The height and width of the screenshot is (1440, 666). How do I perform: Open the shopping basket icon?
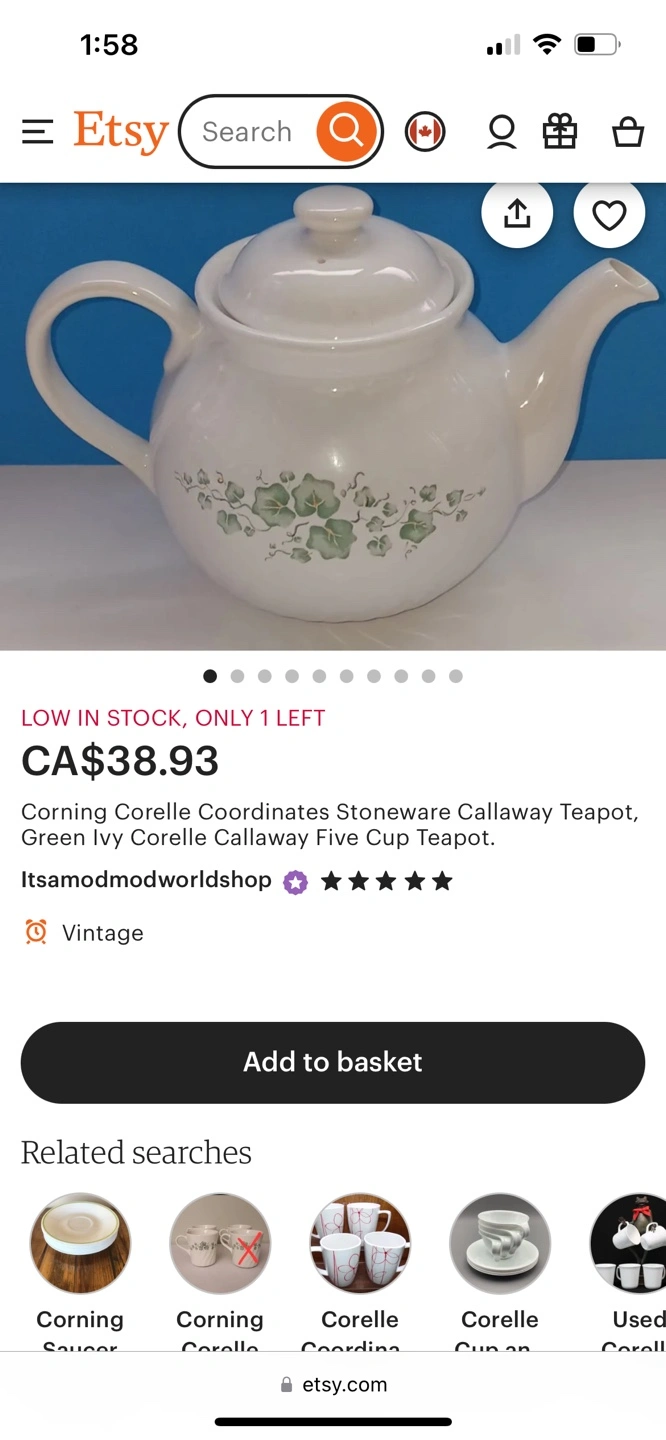628,132
